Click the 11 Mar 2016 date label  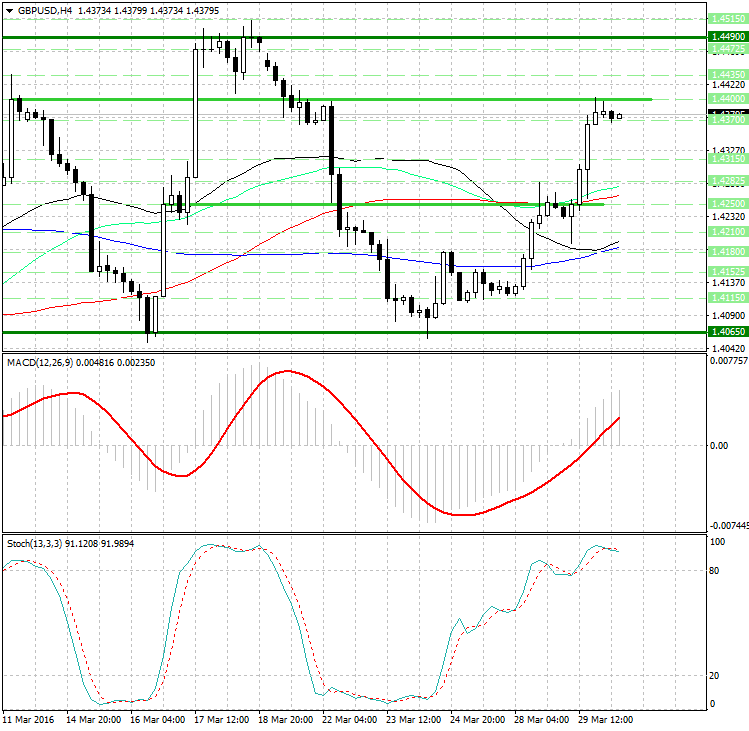(27, 719)
